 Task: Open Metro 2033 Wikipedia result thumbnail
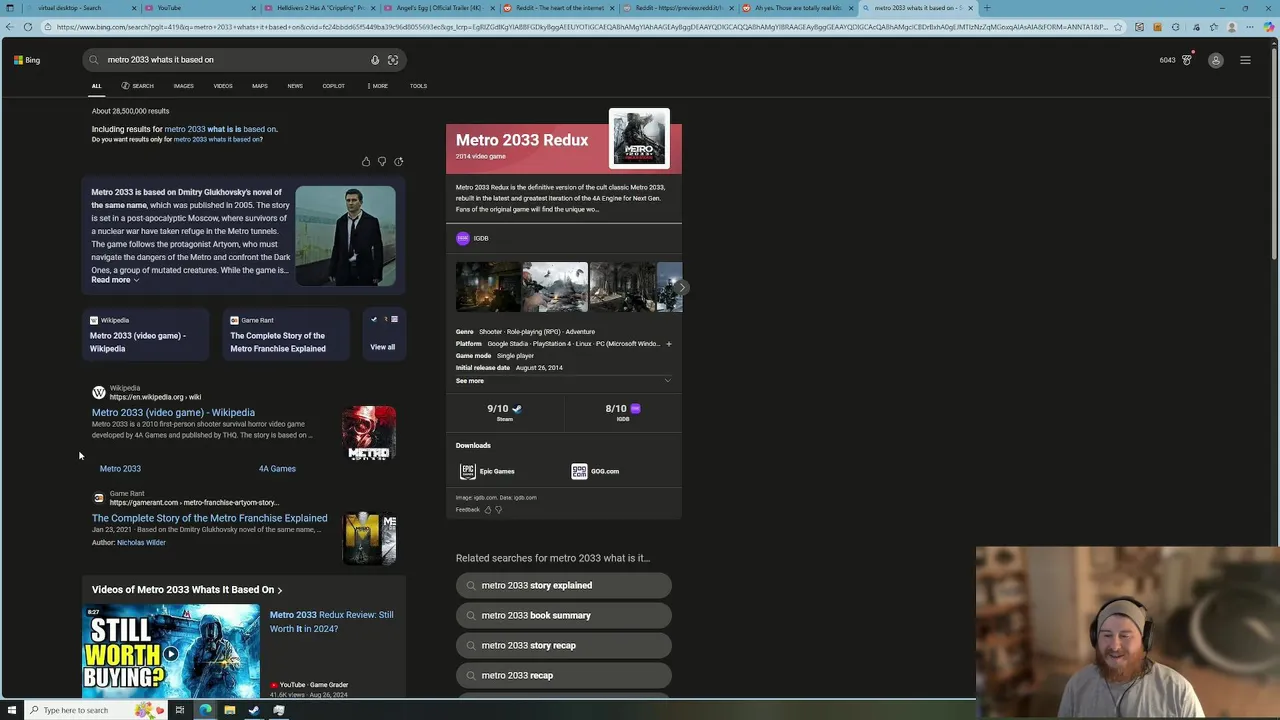[x=369, y=433]
